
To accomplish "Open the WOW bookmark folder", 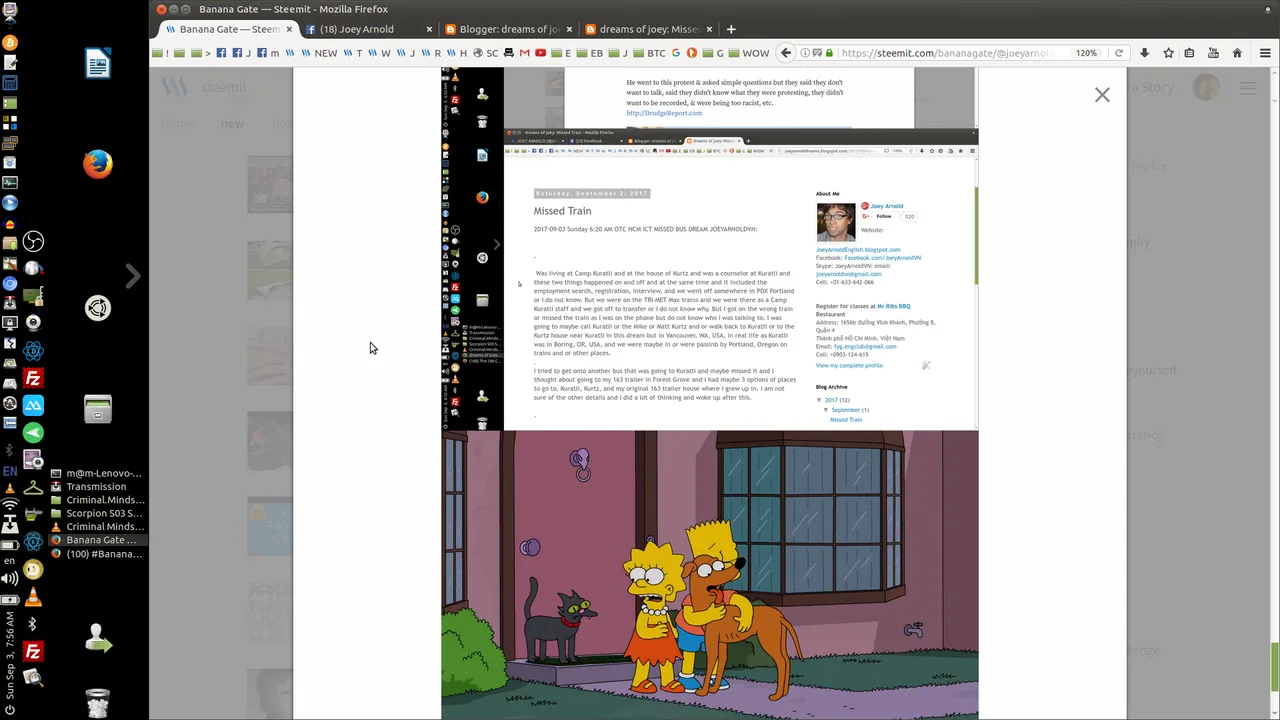I will 748,53.
